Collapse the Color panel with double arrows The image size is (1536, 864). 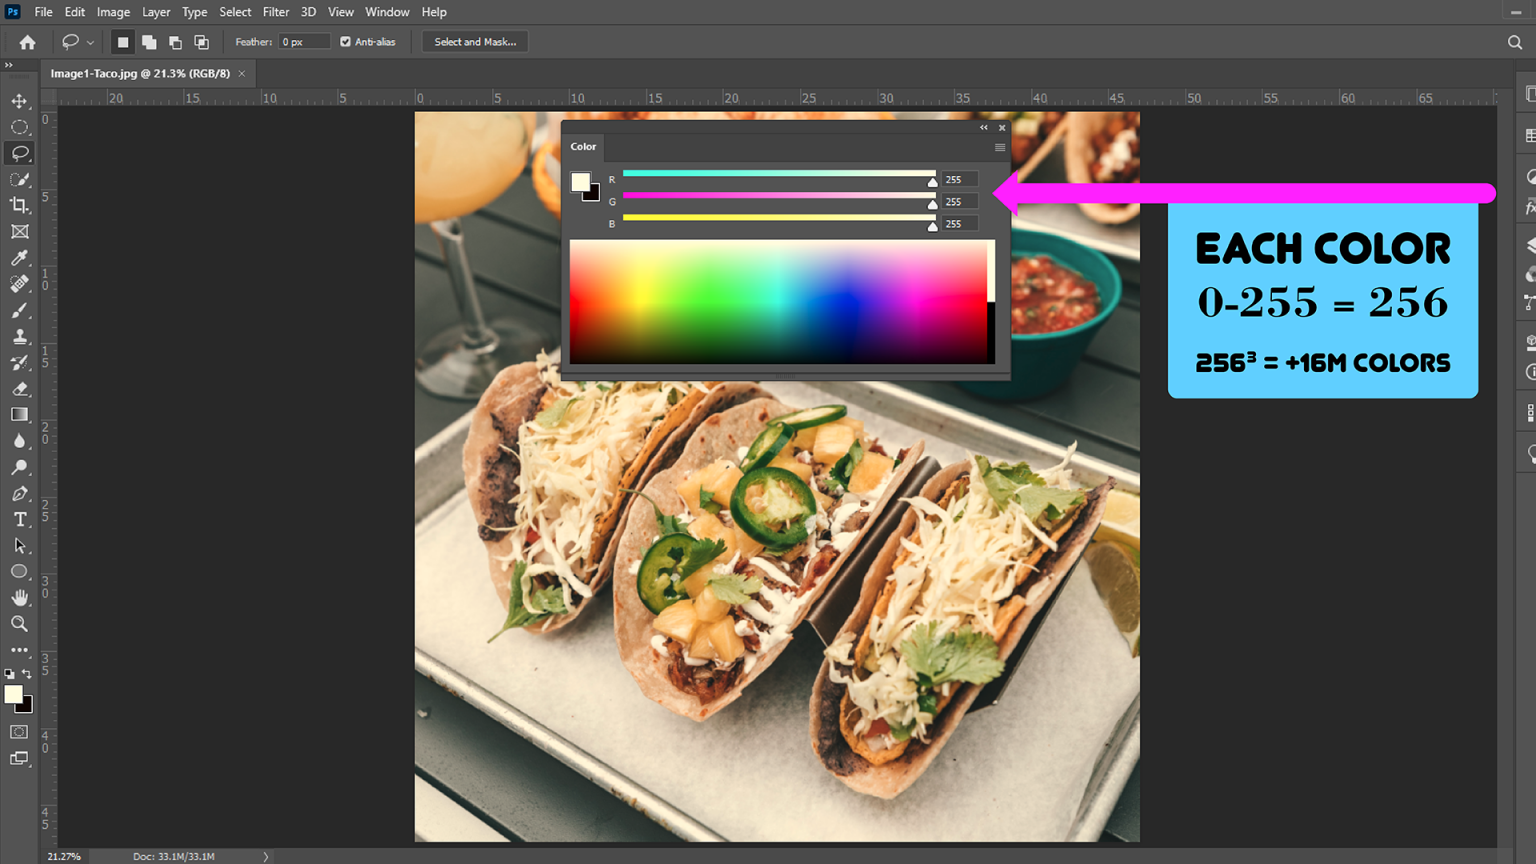[x=983, y=128]
